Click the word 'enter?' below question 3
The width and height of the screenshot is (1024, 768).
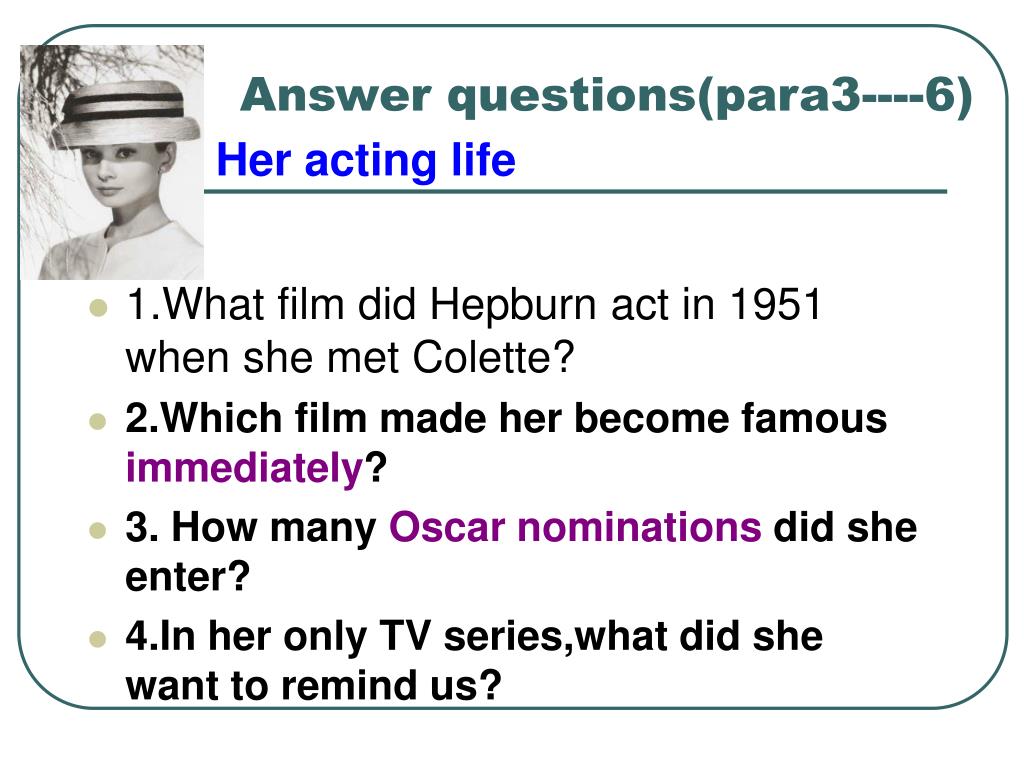188,577
